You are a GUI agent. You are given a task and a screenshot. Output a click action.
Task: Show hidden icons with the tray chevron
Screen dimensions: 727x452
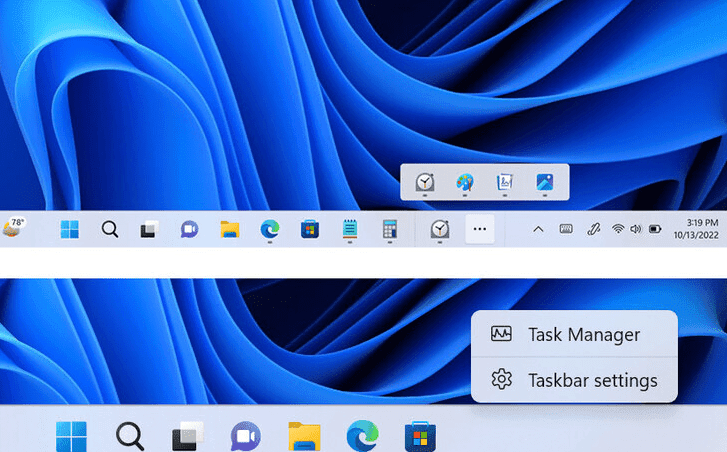click(538, 229)
